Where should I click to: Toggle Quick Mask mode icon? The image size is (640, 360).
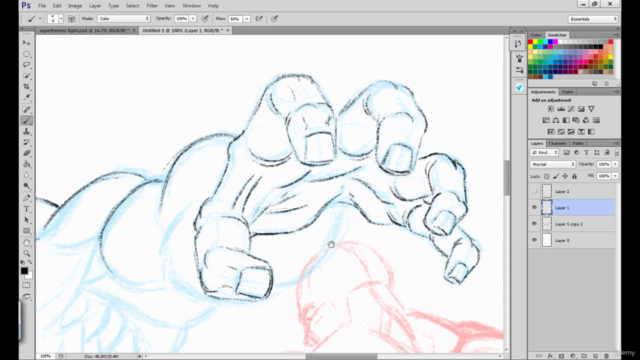(x=27, y=285)
